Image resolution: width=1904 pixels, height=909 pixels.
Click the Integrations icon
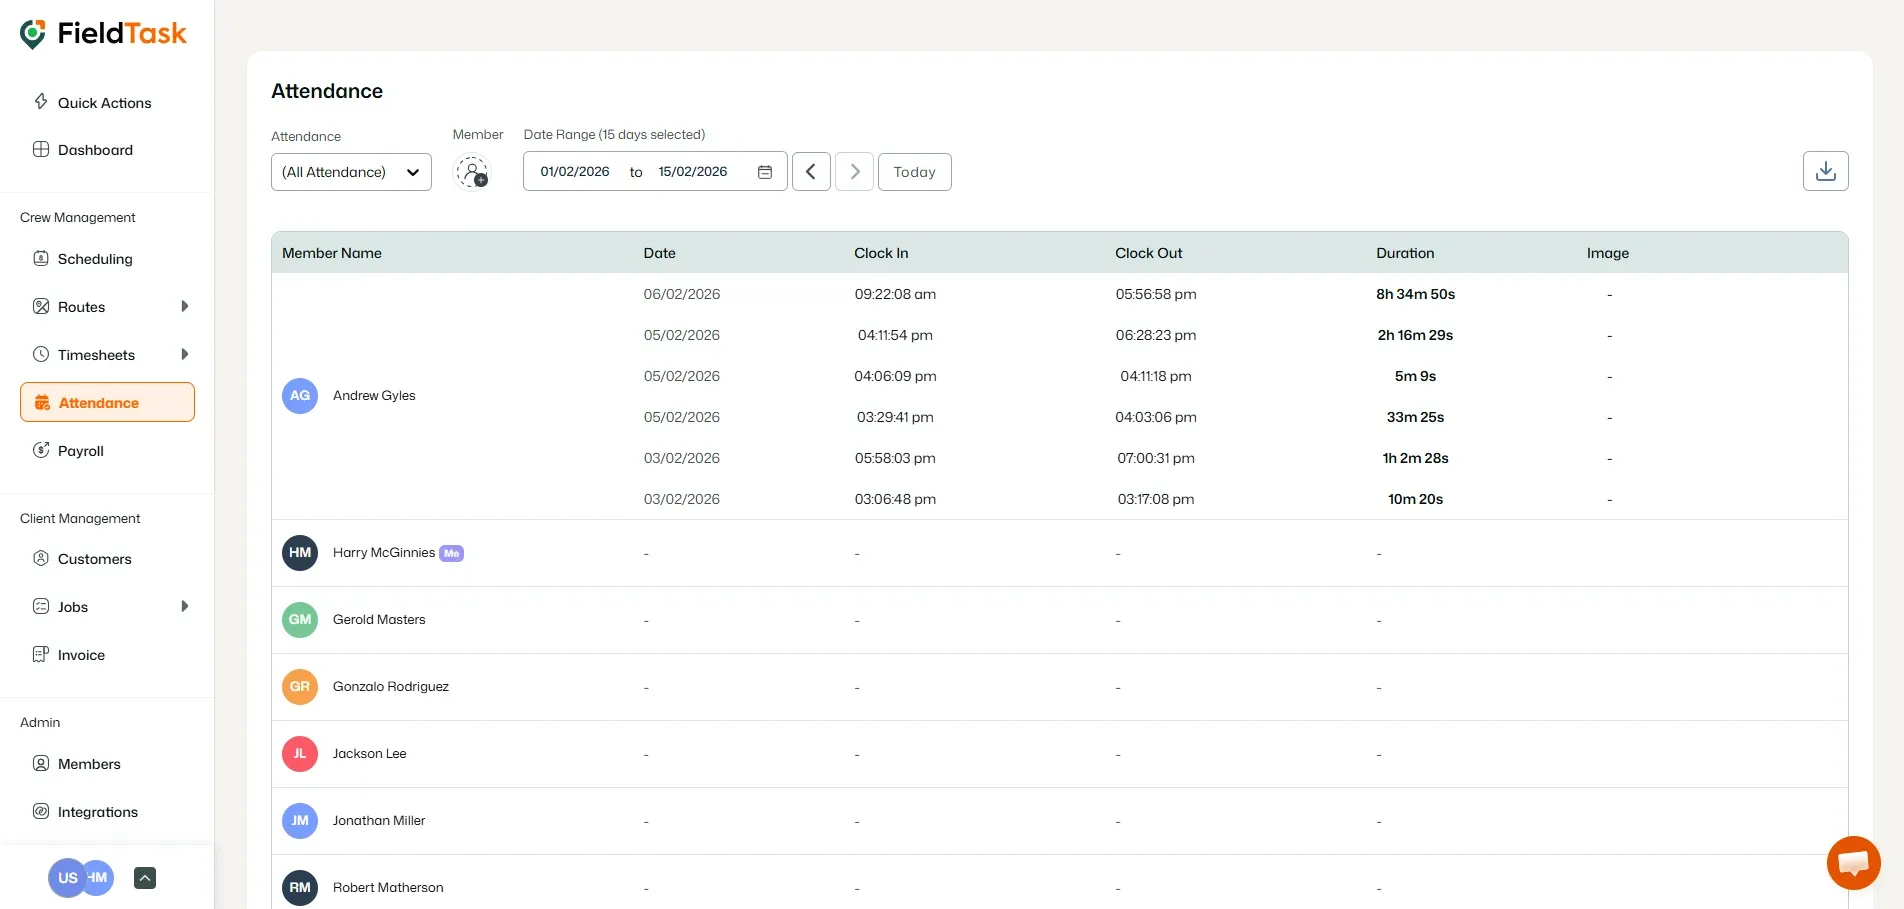point(41,811)
